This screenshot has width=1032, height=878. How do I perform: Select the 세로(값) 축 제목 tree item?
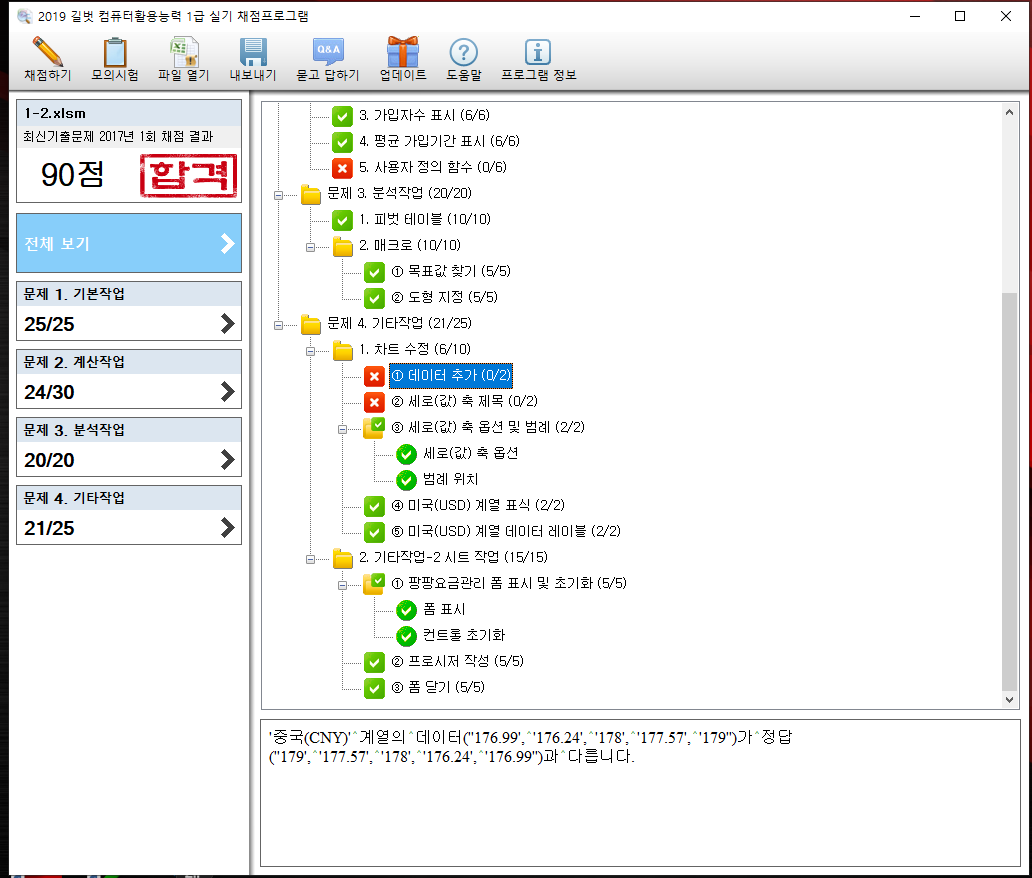(x=464, y=402)
